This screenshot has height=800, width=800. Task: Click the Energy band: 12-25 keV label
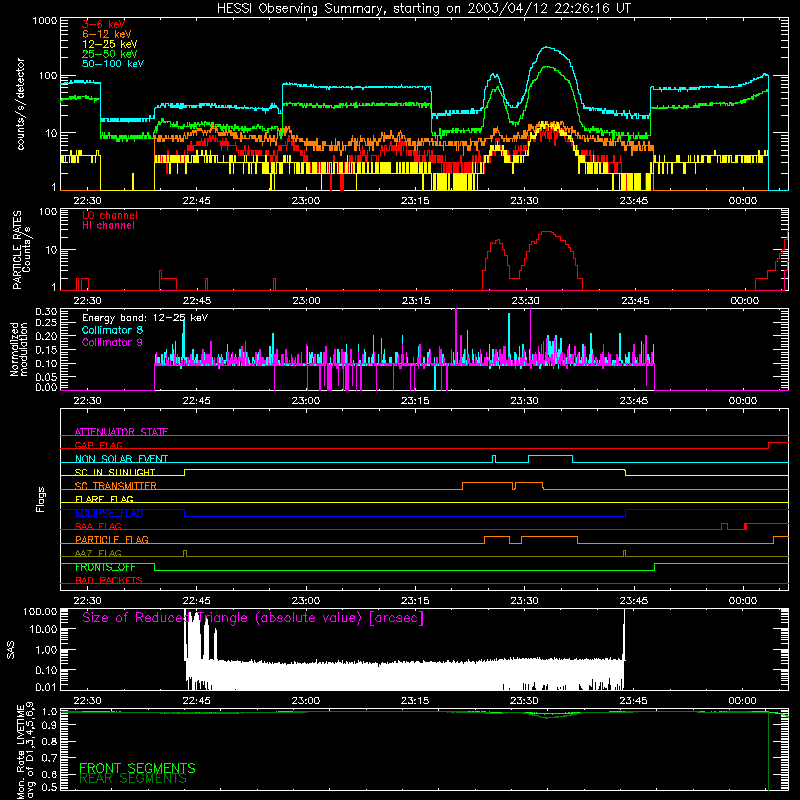pyautogui.click(x=144, y=318)
